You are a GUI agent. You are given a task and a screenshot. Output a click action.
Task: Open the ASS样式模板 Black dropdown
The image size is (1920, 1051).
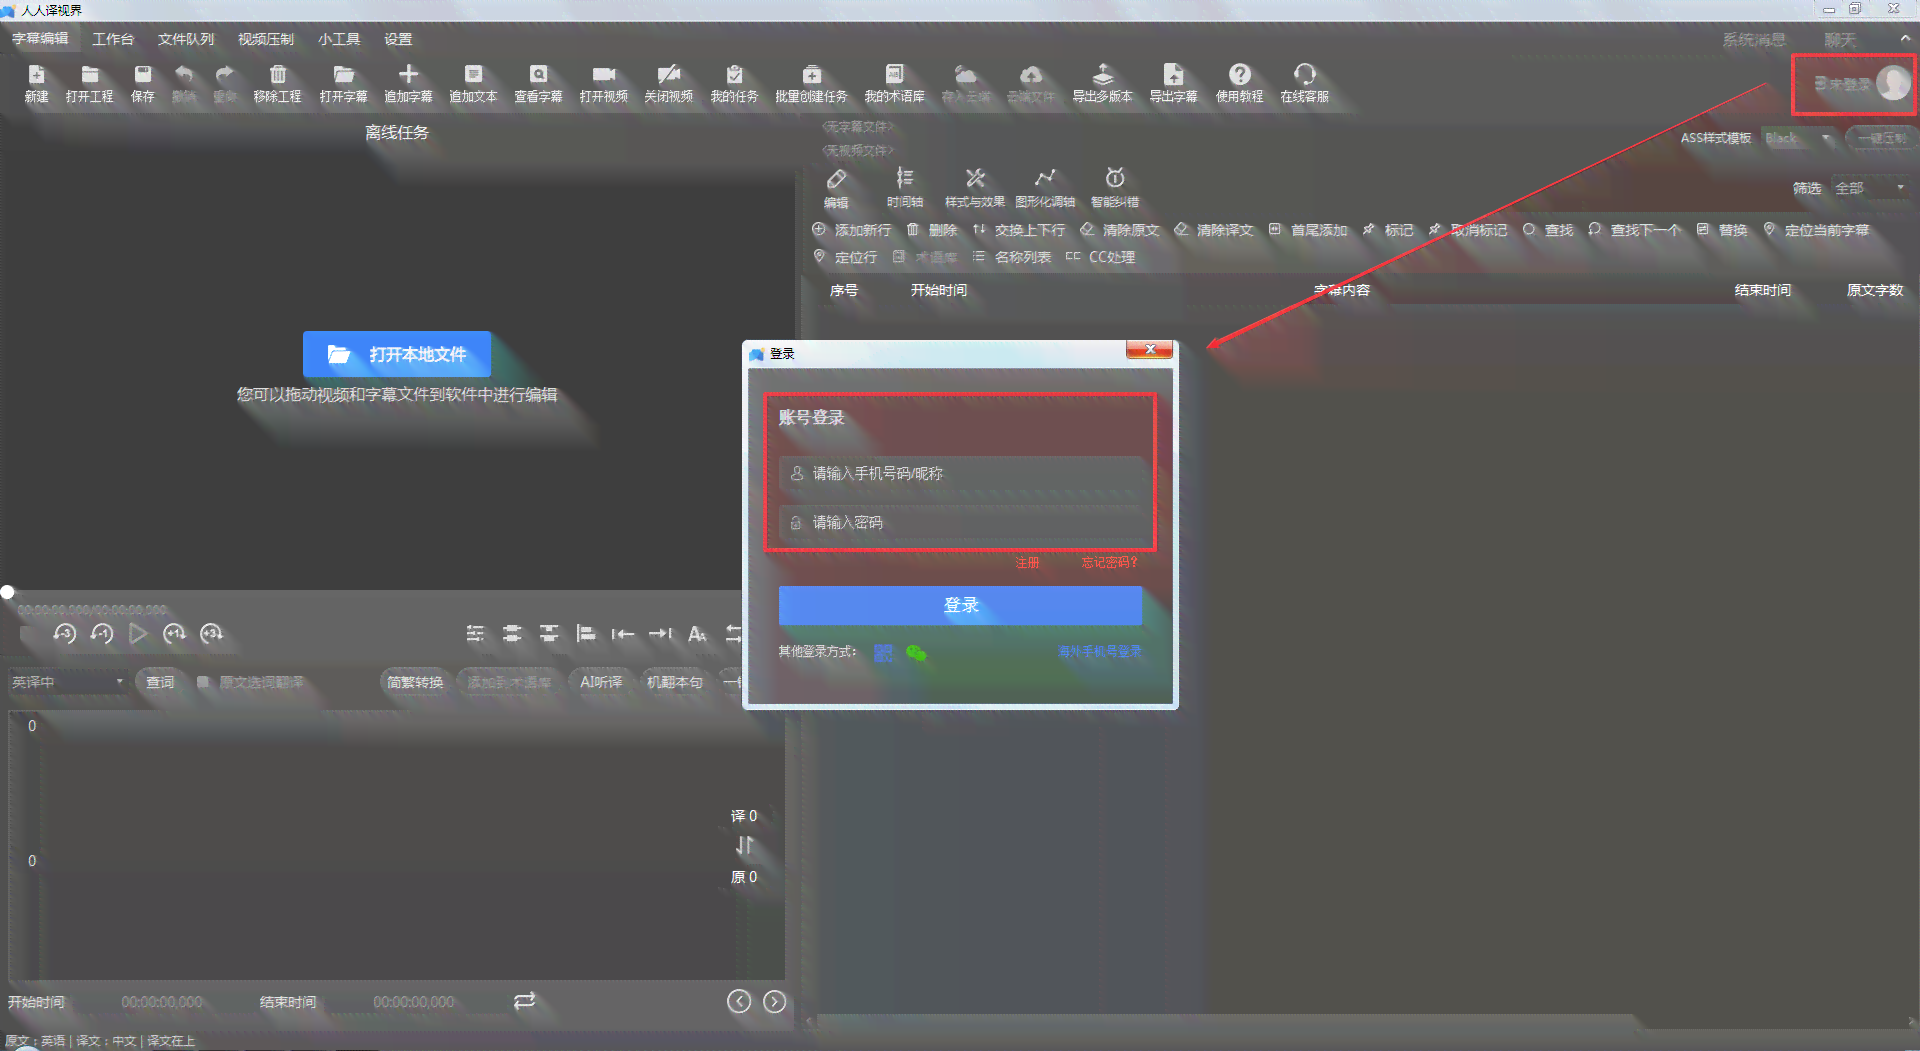(x=1798, y=138)
